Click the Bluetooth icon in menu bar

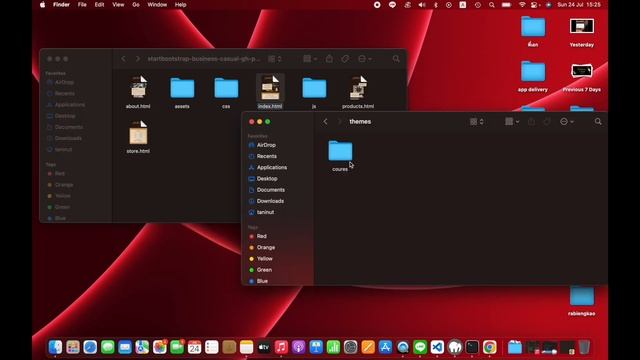coord(436,5)
